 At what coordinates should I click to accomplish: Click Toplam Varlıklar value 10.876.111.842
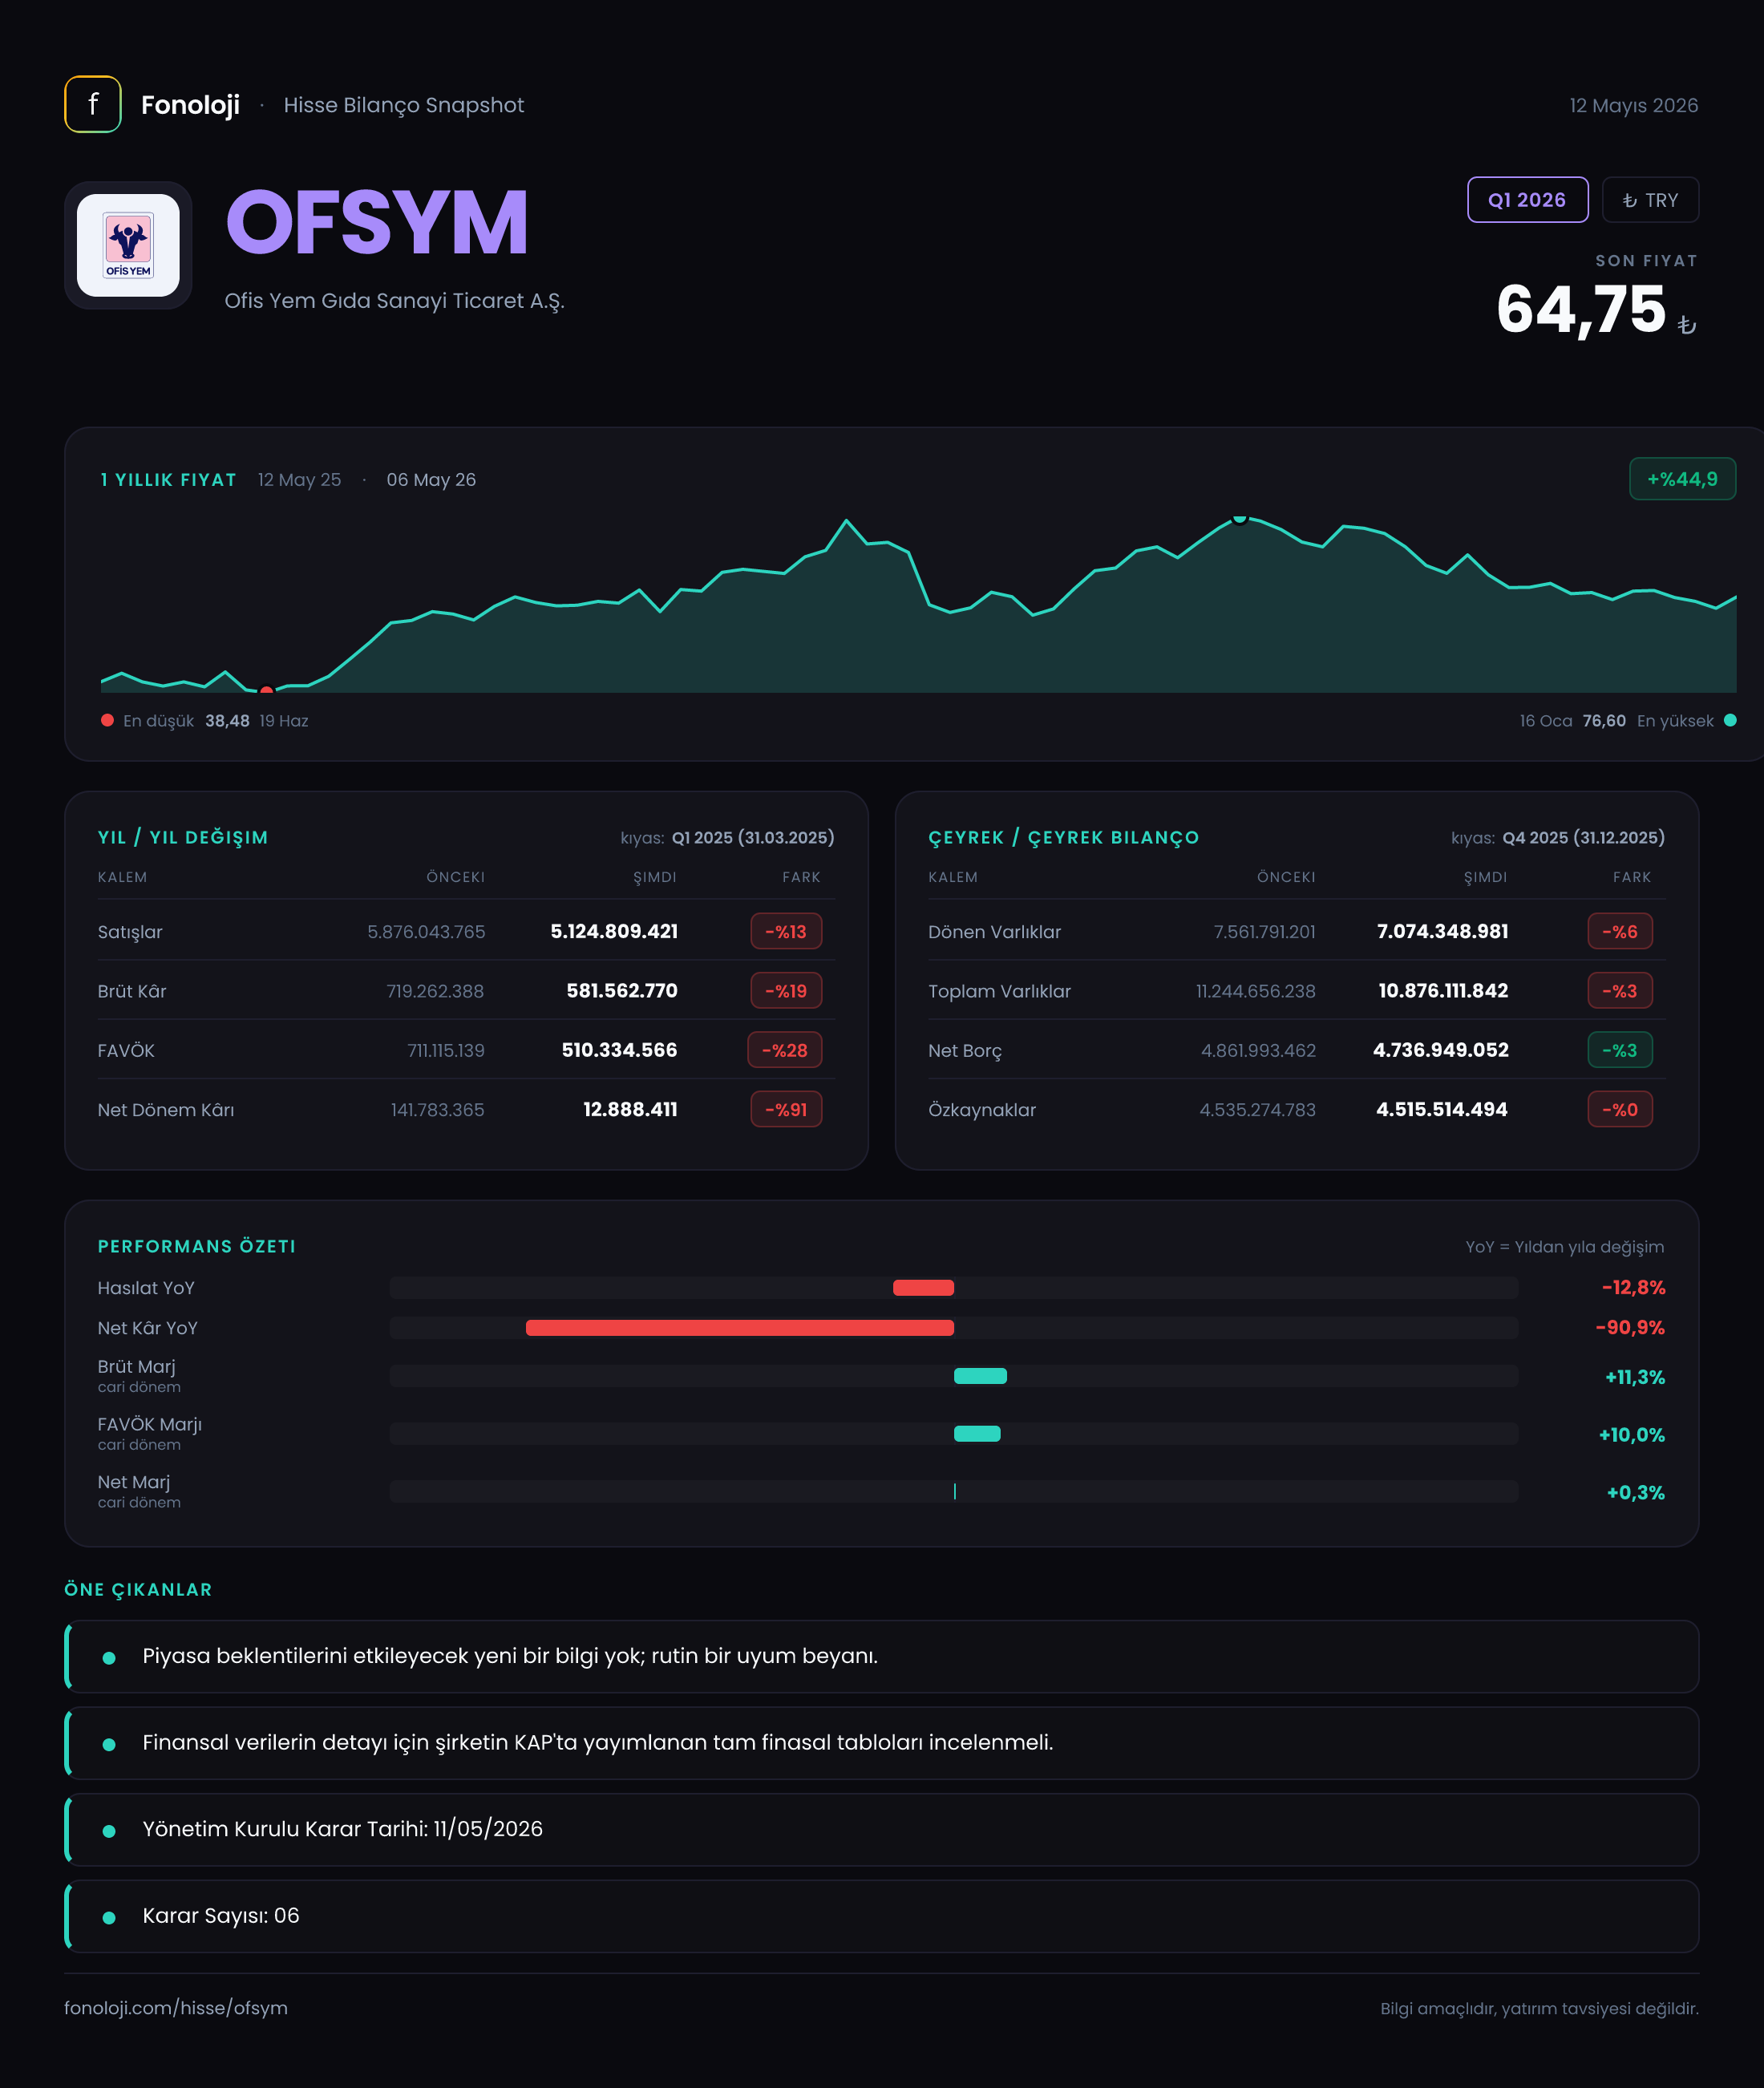[x=1443, y=991]
